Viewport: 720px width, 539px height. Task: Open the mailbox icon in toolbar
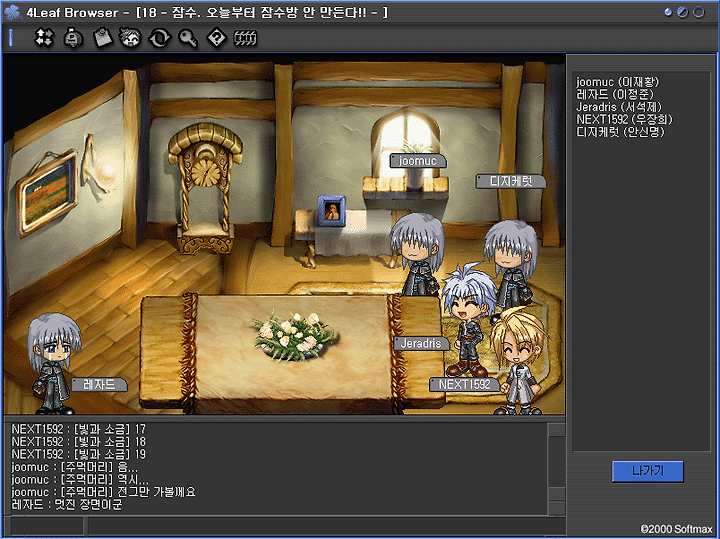[x=73, y=38]
